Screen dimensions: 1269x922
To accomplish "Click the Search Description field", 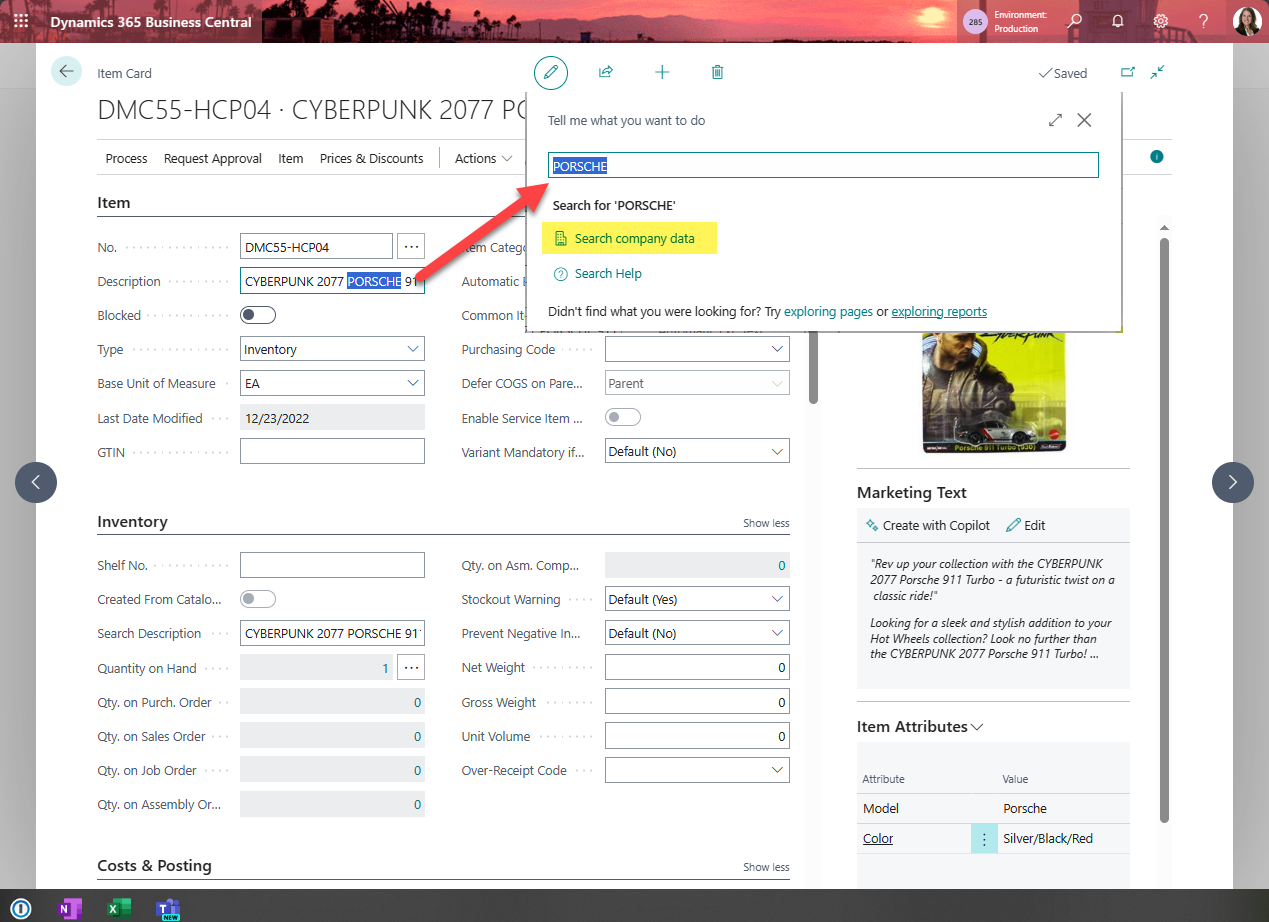I will tap(332, 633).
